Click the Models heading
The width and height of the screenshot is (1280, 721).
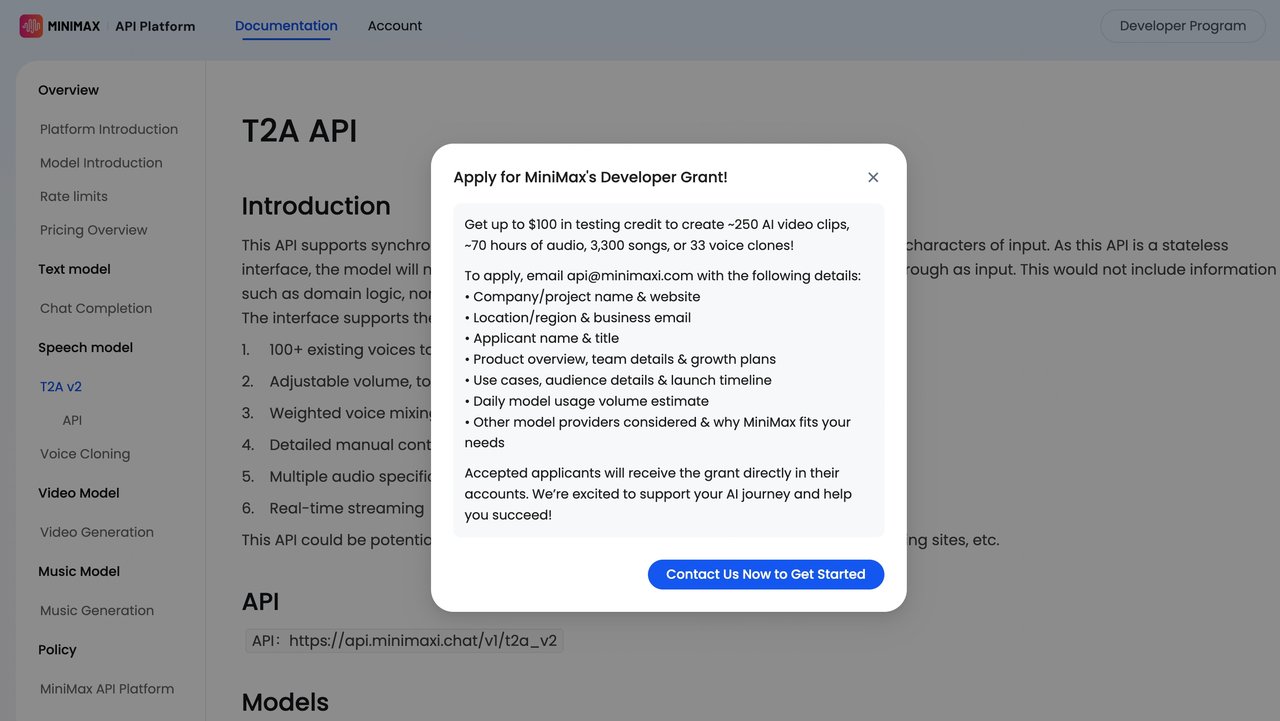[285, 702]
